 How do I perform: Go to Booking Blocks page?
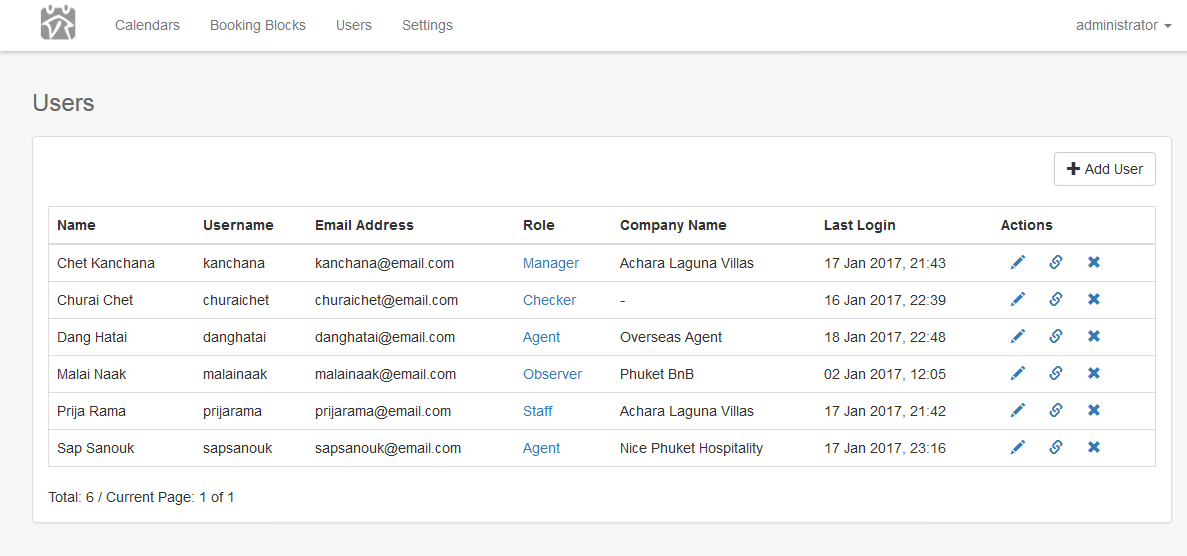(258, 25)
